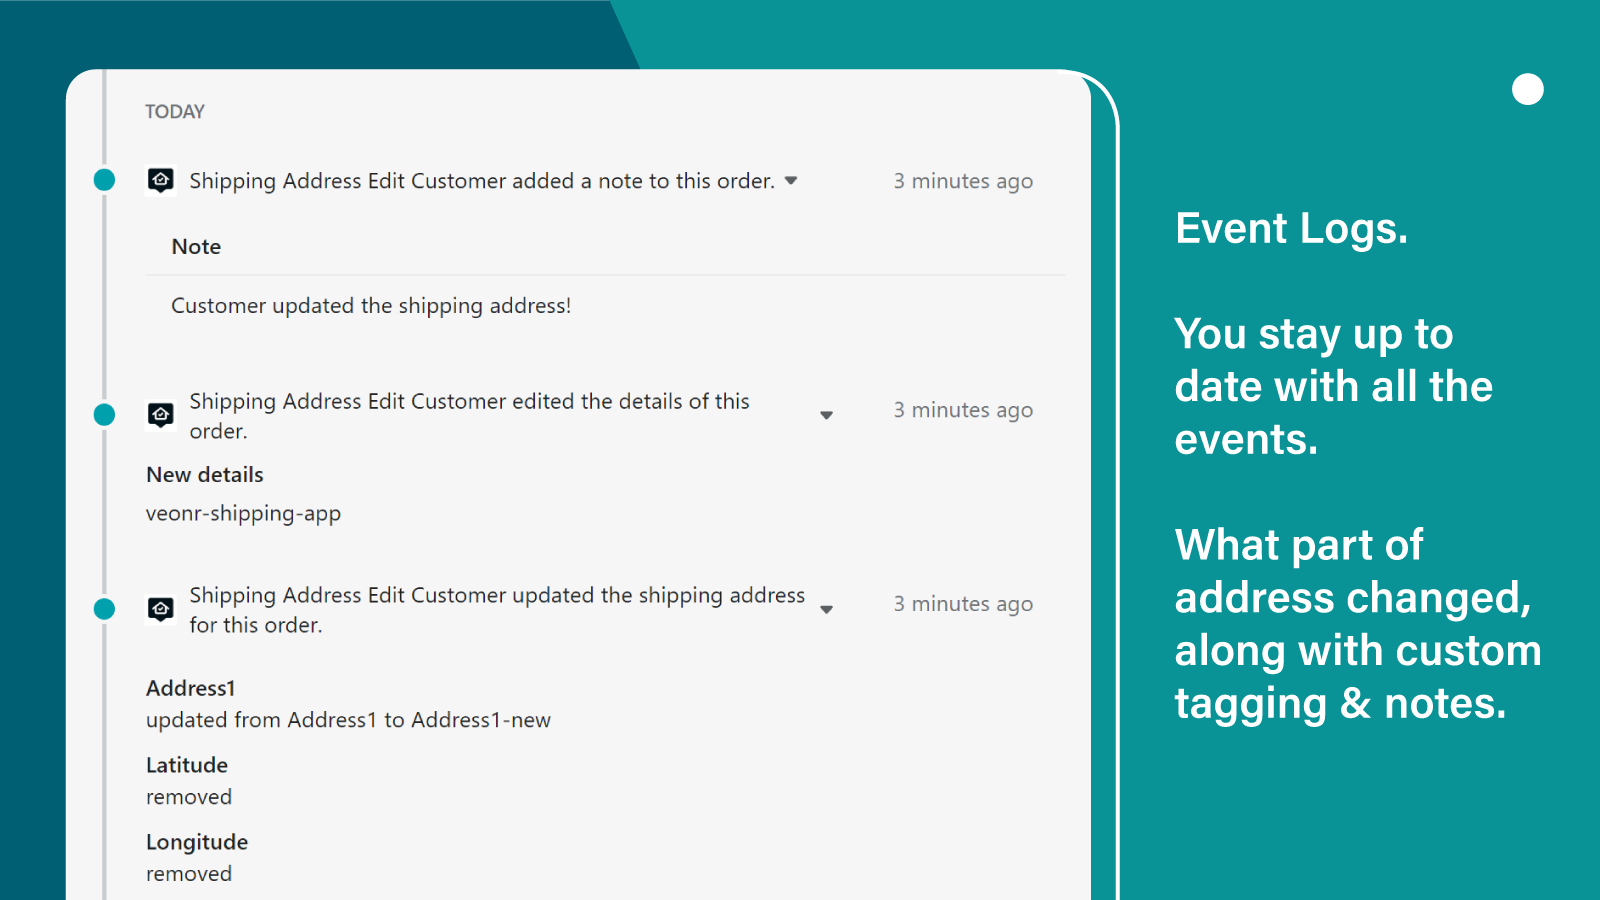Click the "3 minutes ago" timestamp of the note event
The height and width of the screenshot is (900, 1600).
pyautogui.click(x=963, y=181)
